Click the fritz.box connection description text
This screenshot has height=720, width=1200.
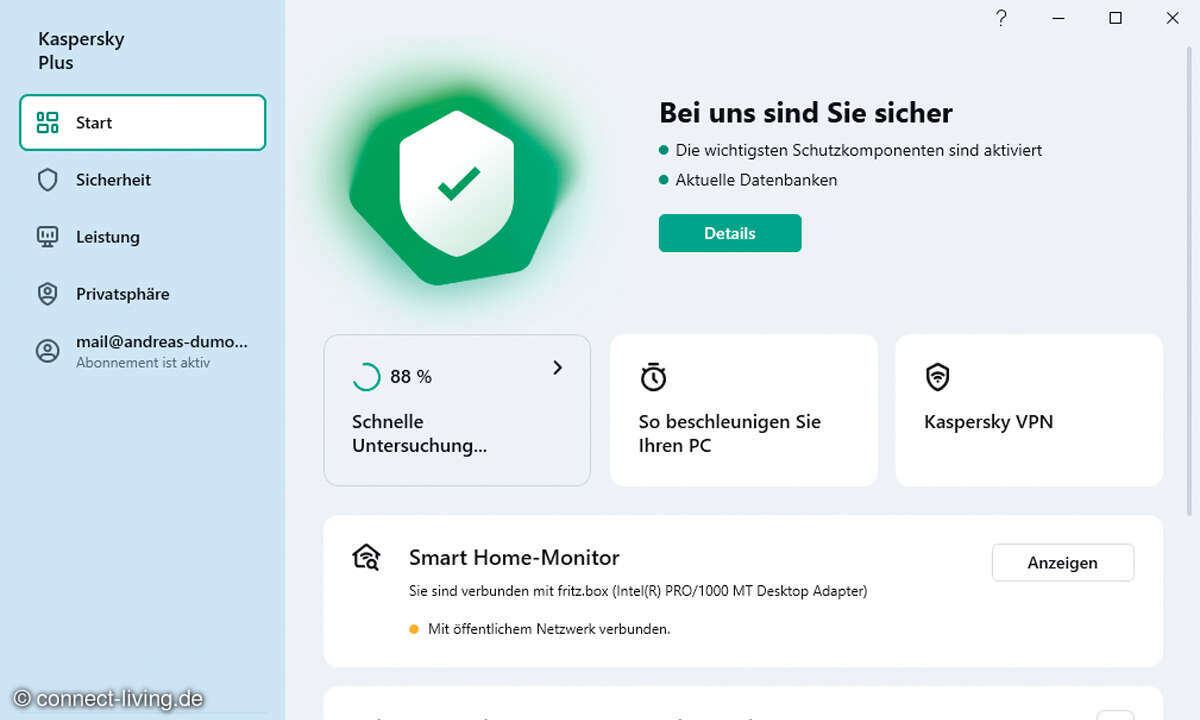(638, 591)
